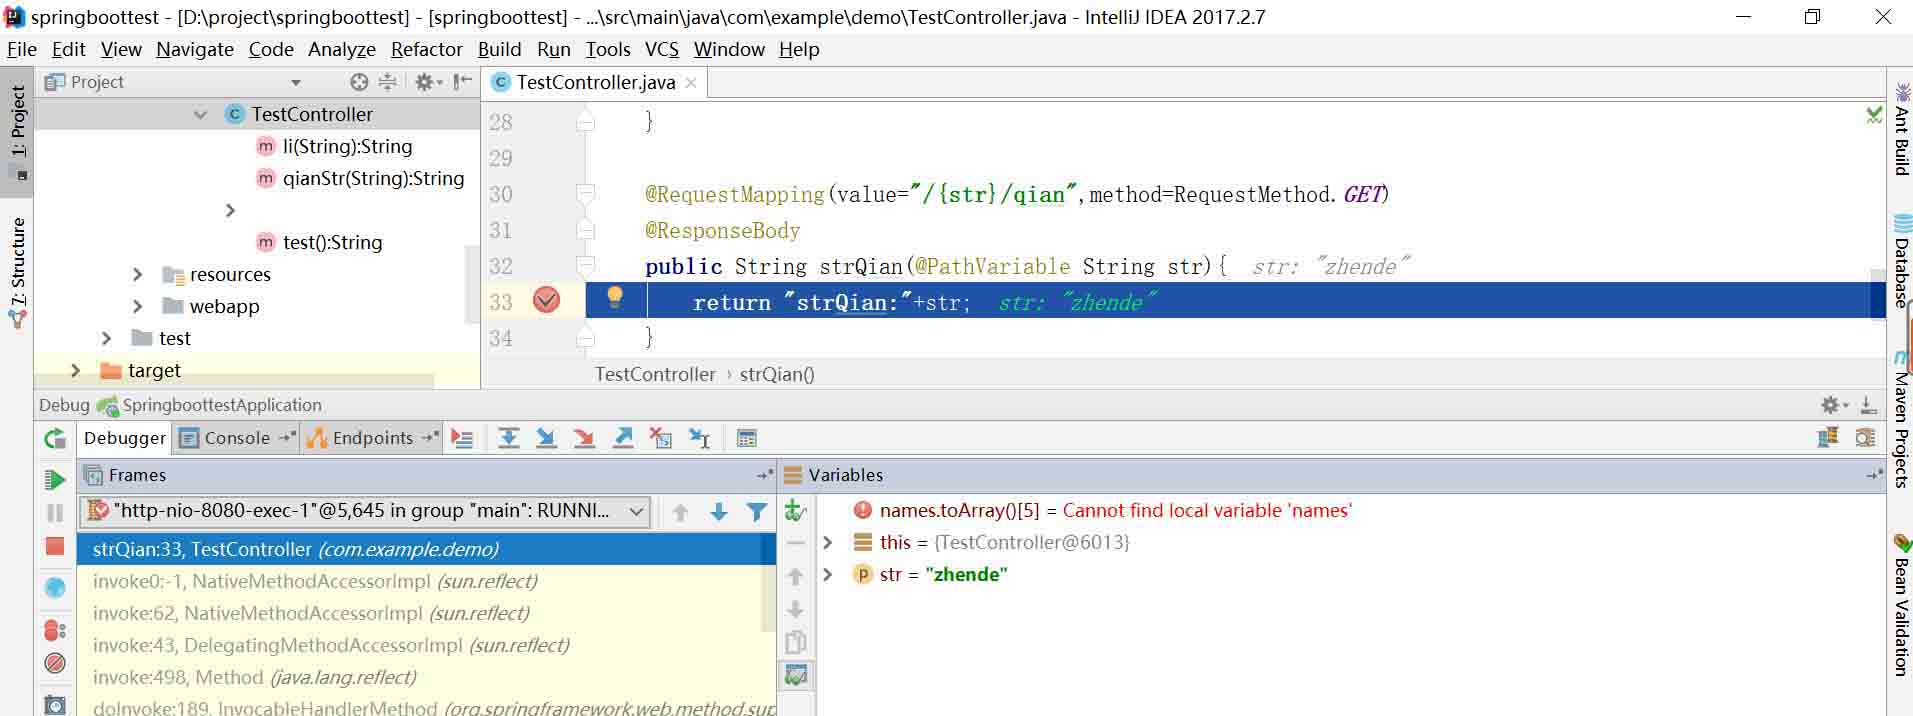Click the remove watch minus icon
This screenshot has width=1913, height=716.
(x=796, y=543)
